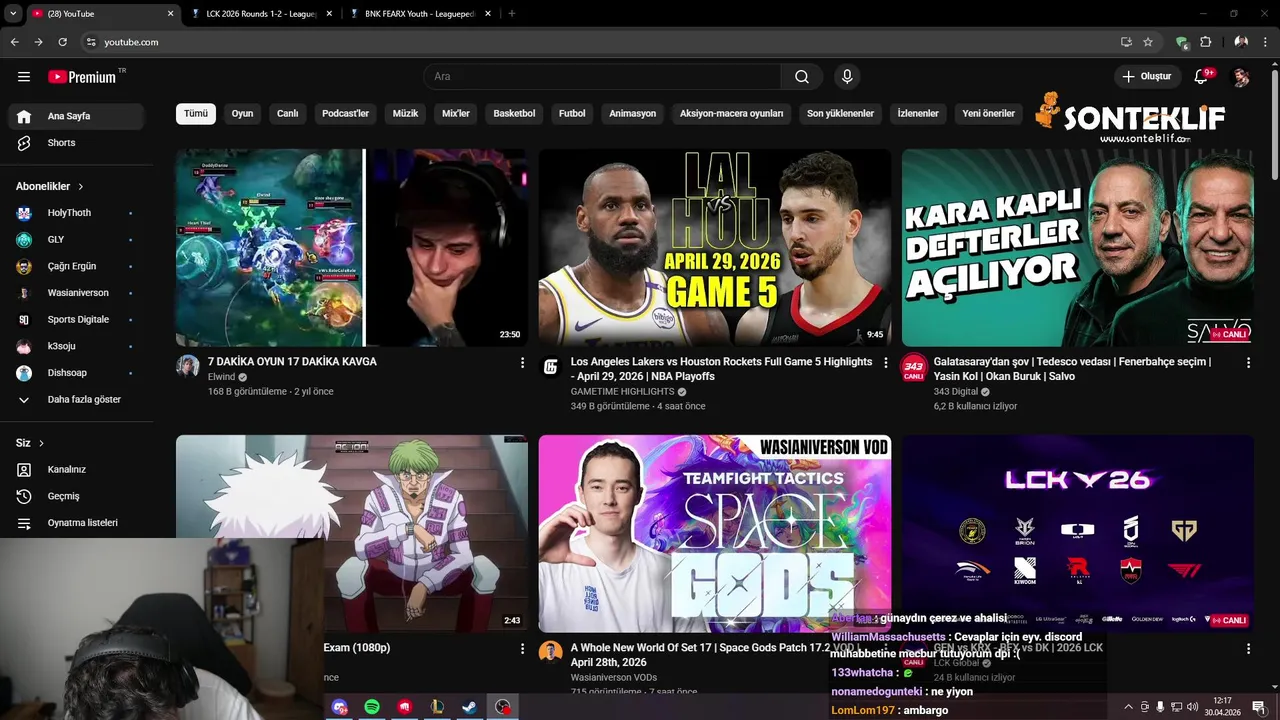Open options for Galatasaray'dan şov video
Image resolution: width=1280 pixels, height=720 pixels.
1248,363
